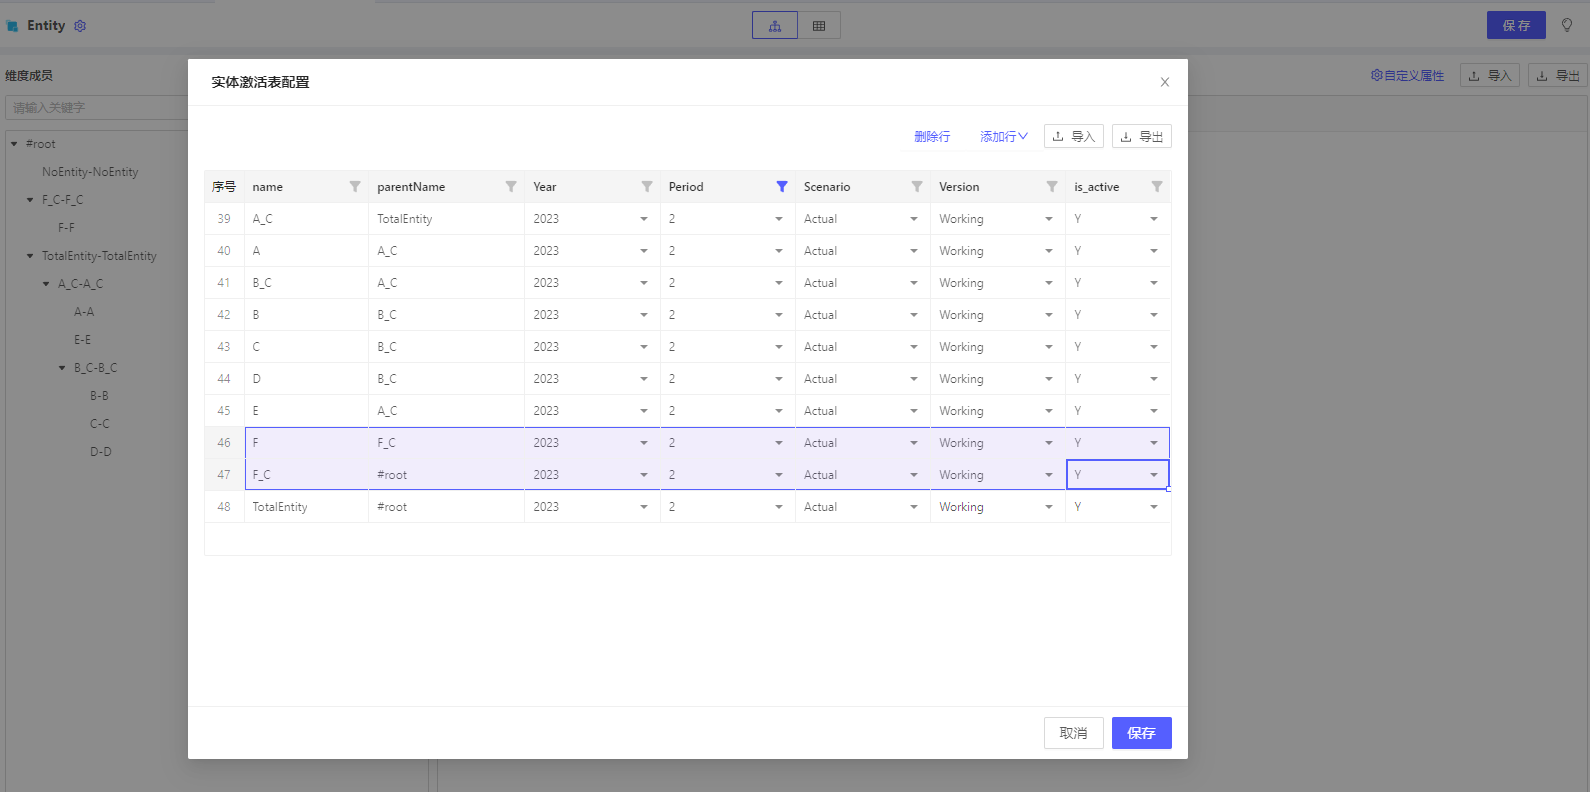Image resolution: width=1590 pixels, height=792 pixels.
Task: Click the name column filter icon
Action: [x=354, y=187]
